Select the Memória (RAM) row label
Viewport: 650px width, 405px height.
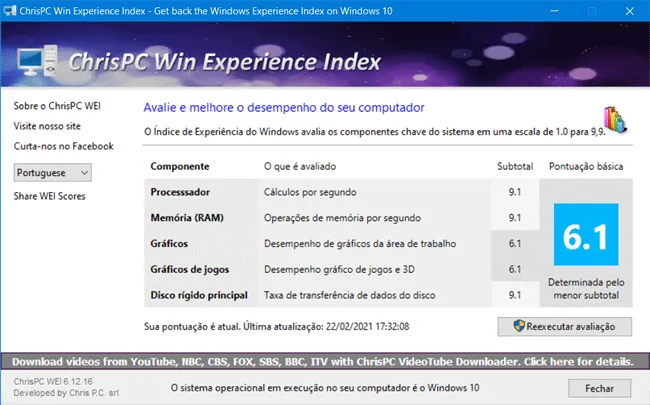point(187,218)
